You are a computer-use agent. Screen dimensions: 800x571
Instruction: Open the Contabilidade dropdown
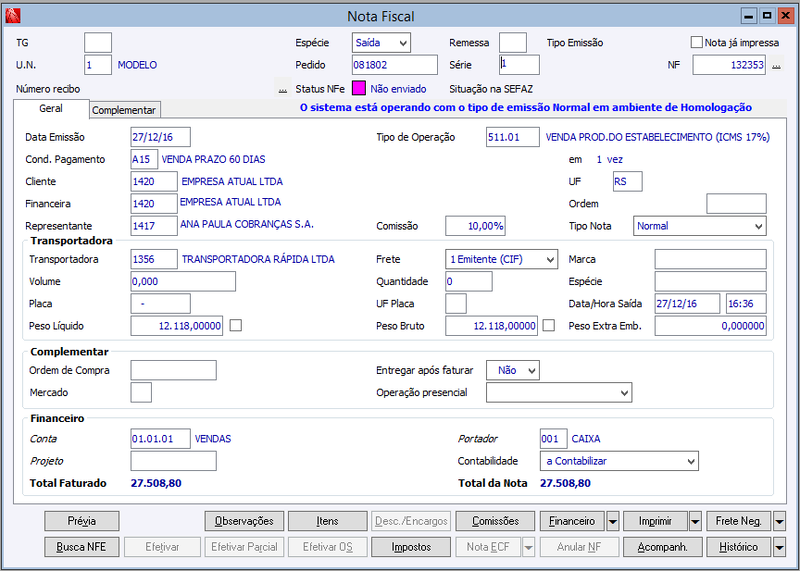point(619,461)
